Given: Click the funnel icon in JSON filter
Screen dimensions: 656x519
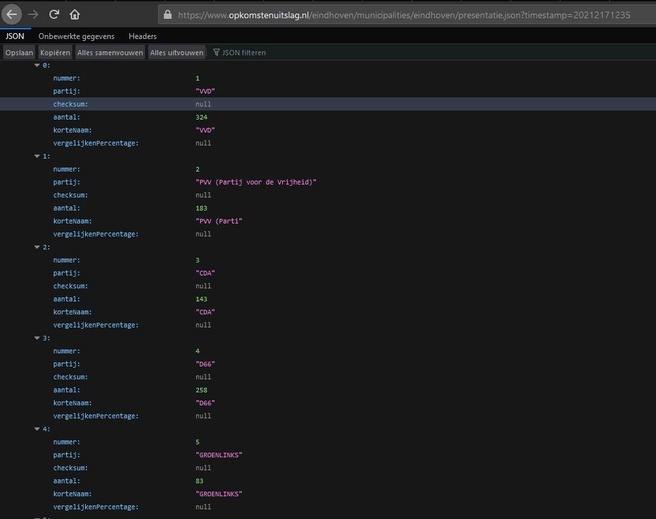Looking at the screenshot, I should [216, 52].
